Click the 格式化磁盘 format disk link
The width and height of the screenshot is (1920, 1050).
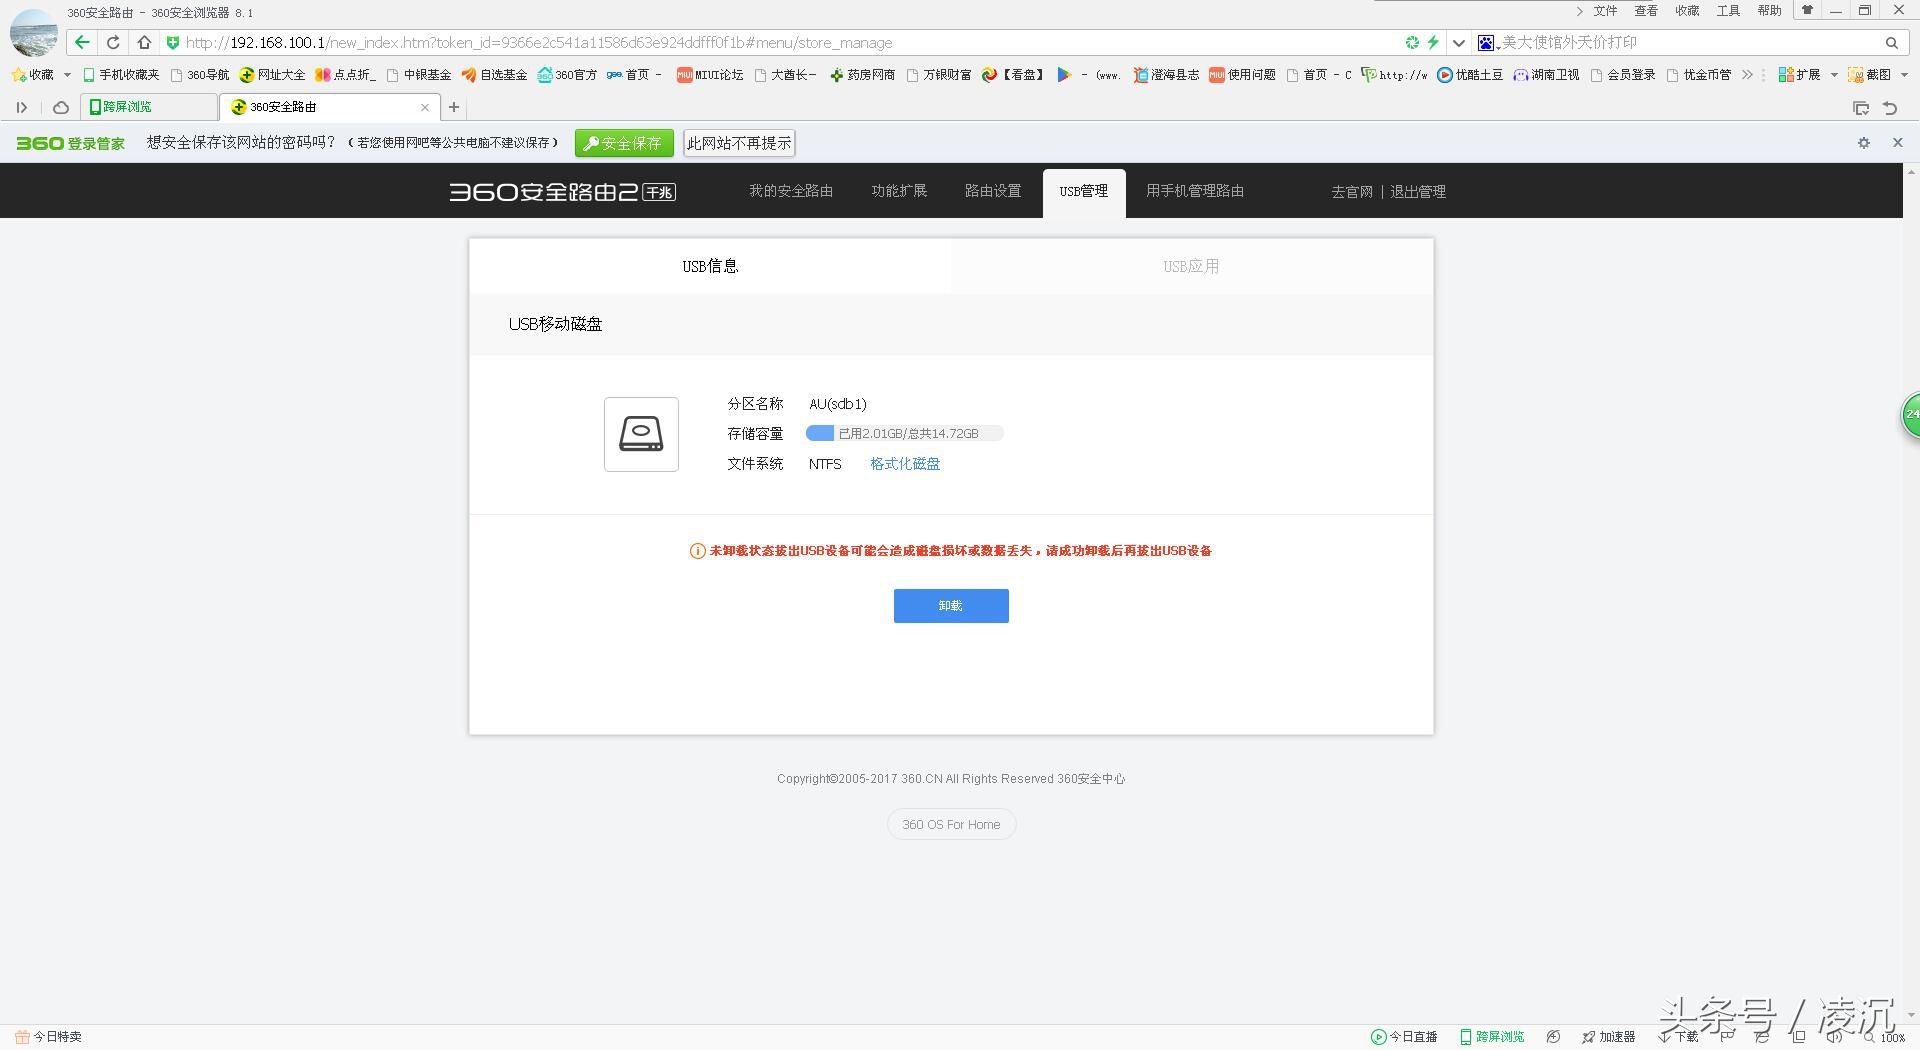[905, 464]
